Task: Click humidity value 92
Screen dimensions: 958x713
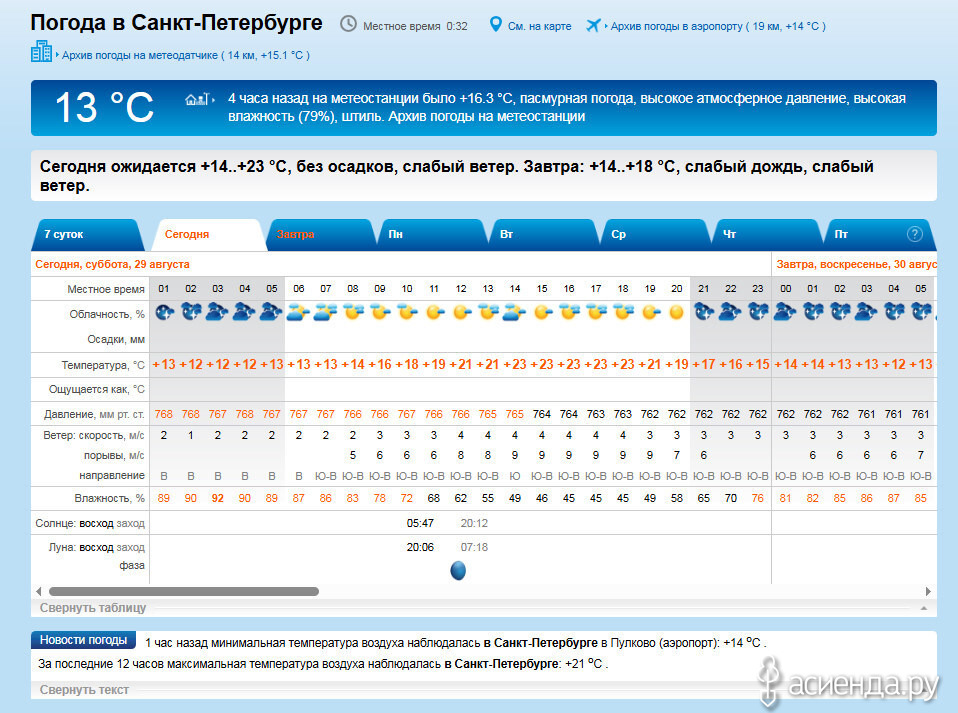Action: [x=218, y=498]
